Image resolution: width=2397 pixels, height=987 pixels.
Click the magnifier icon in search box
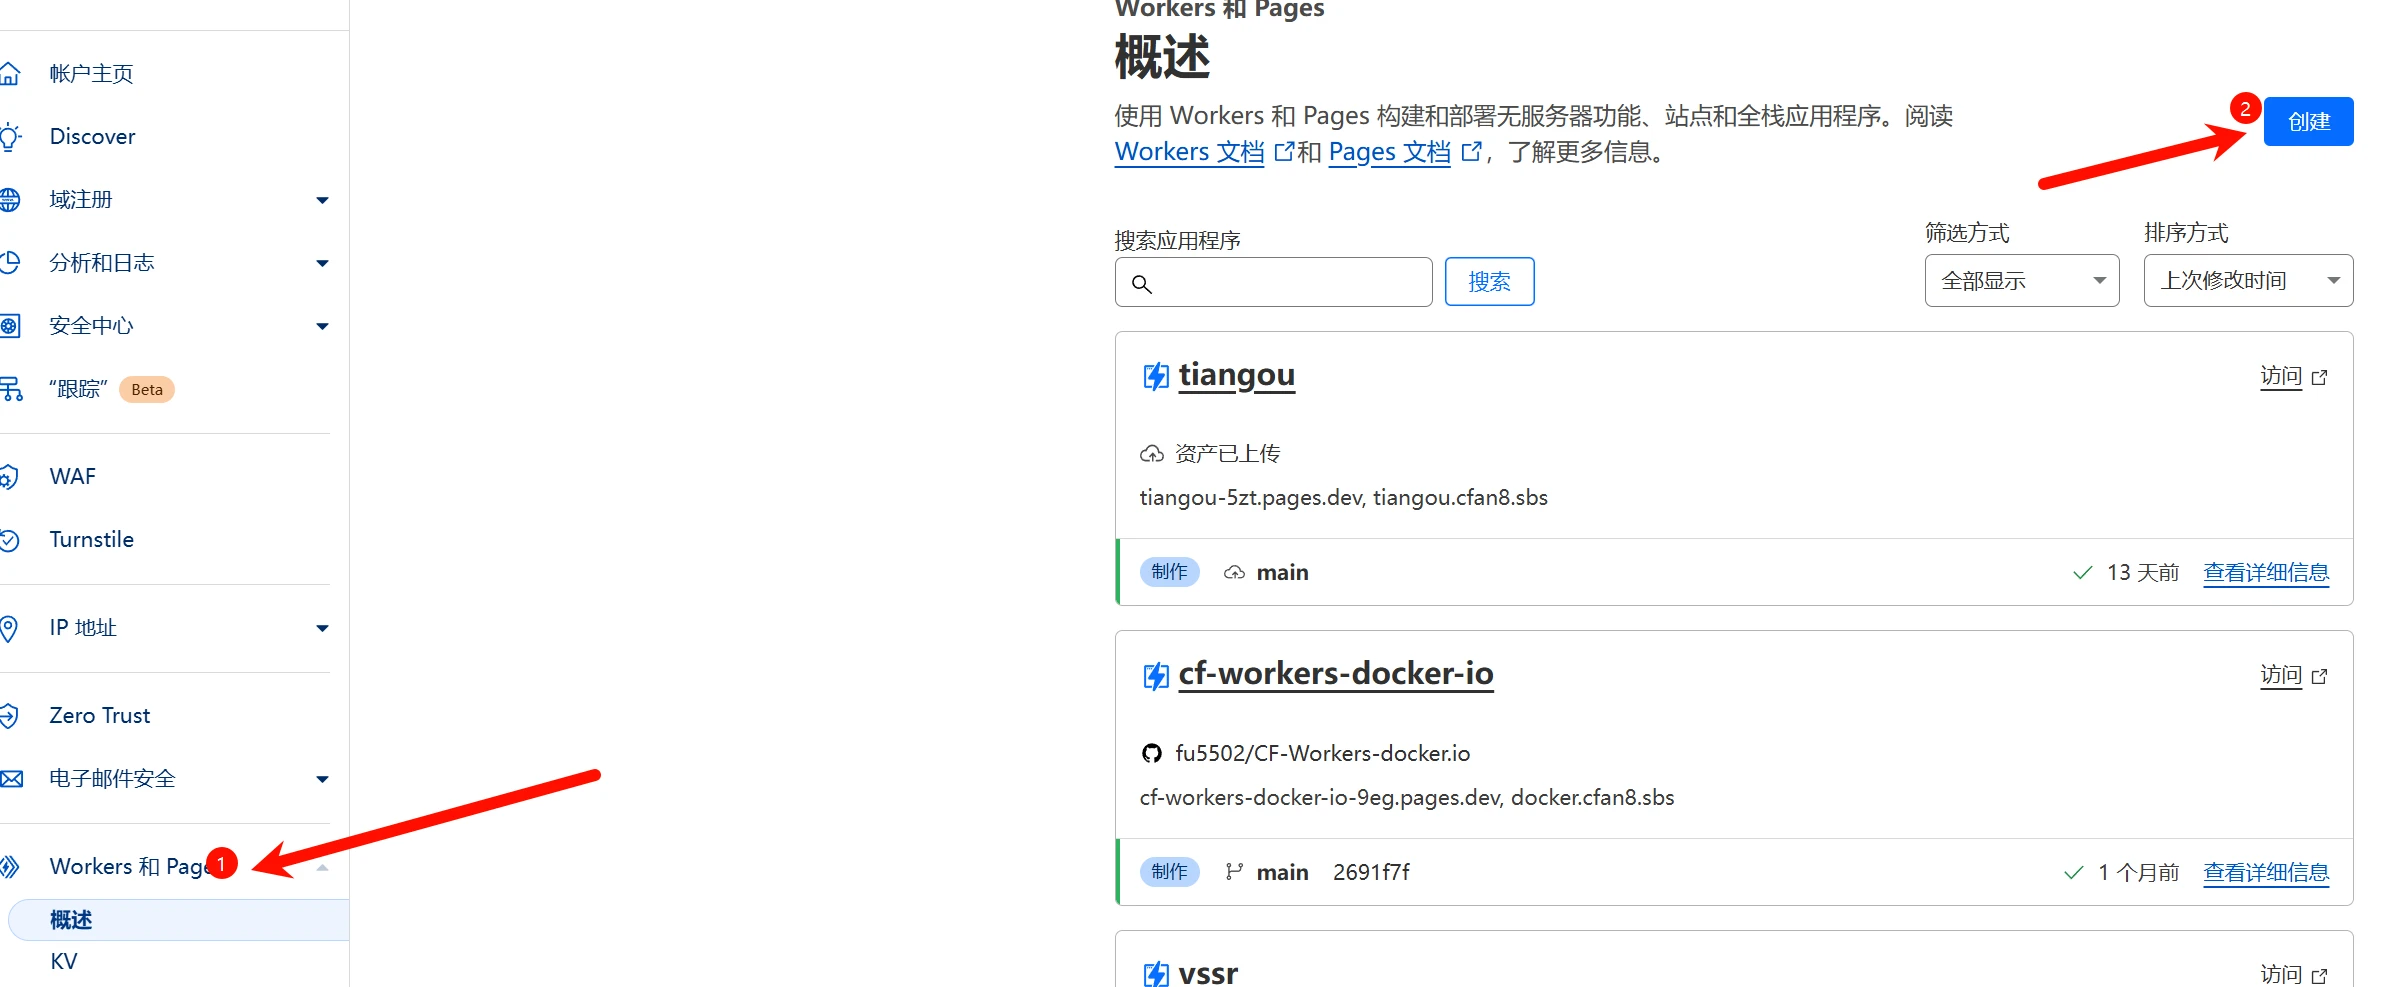pyautogui.click(x=1142, y=284)
